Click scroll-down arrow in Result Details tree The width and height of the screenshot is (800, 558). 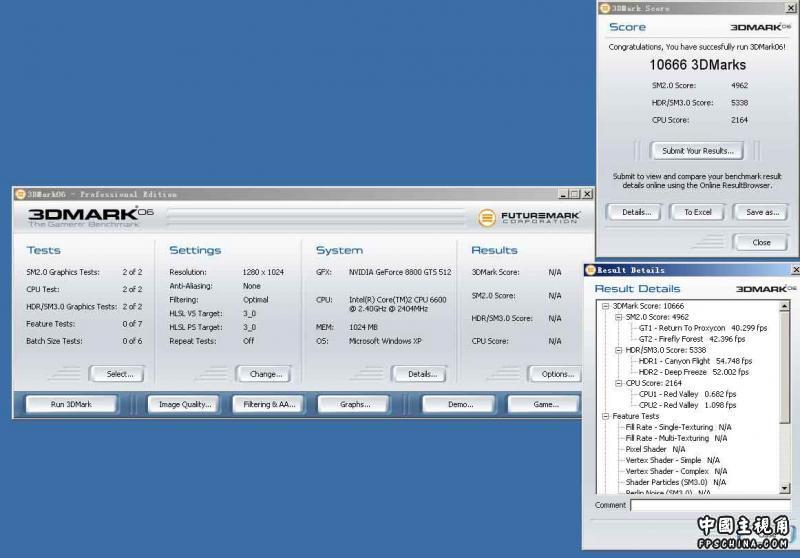785,489
